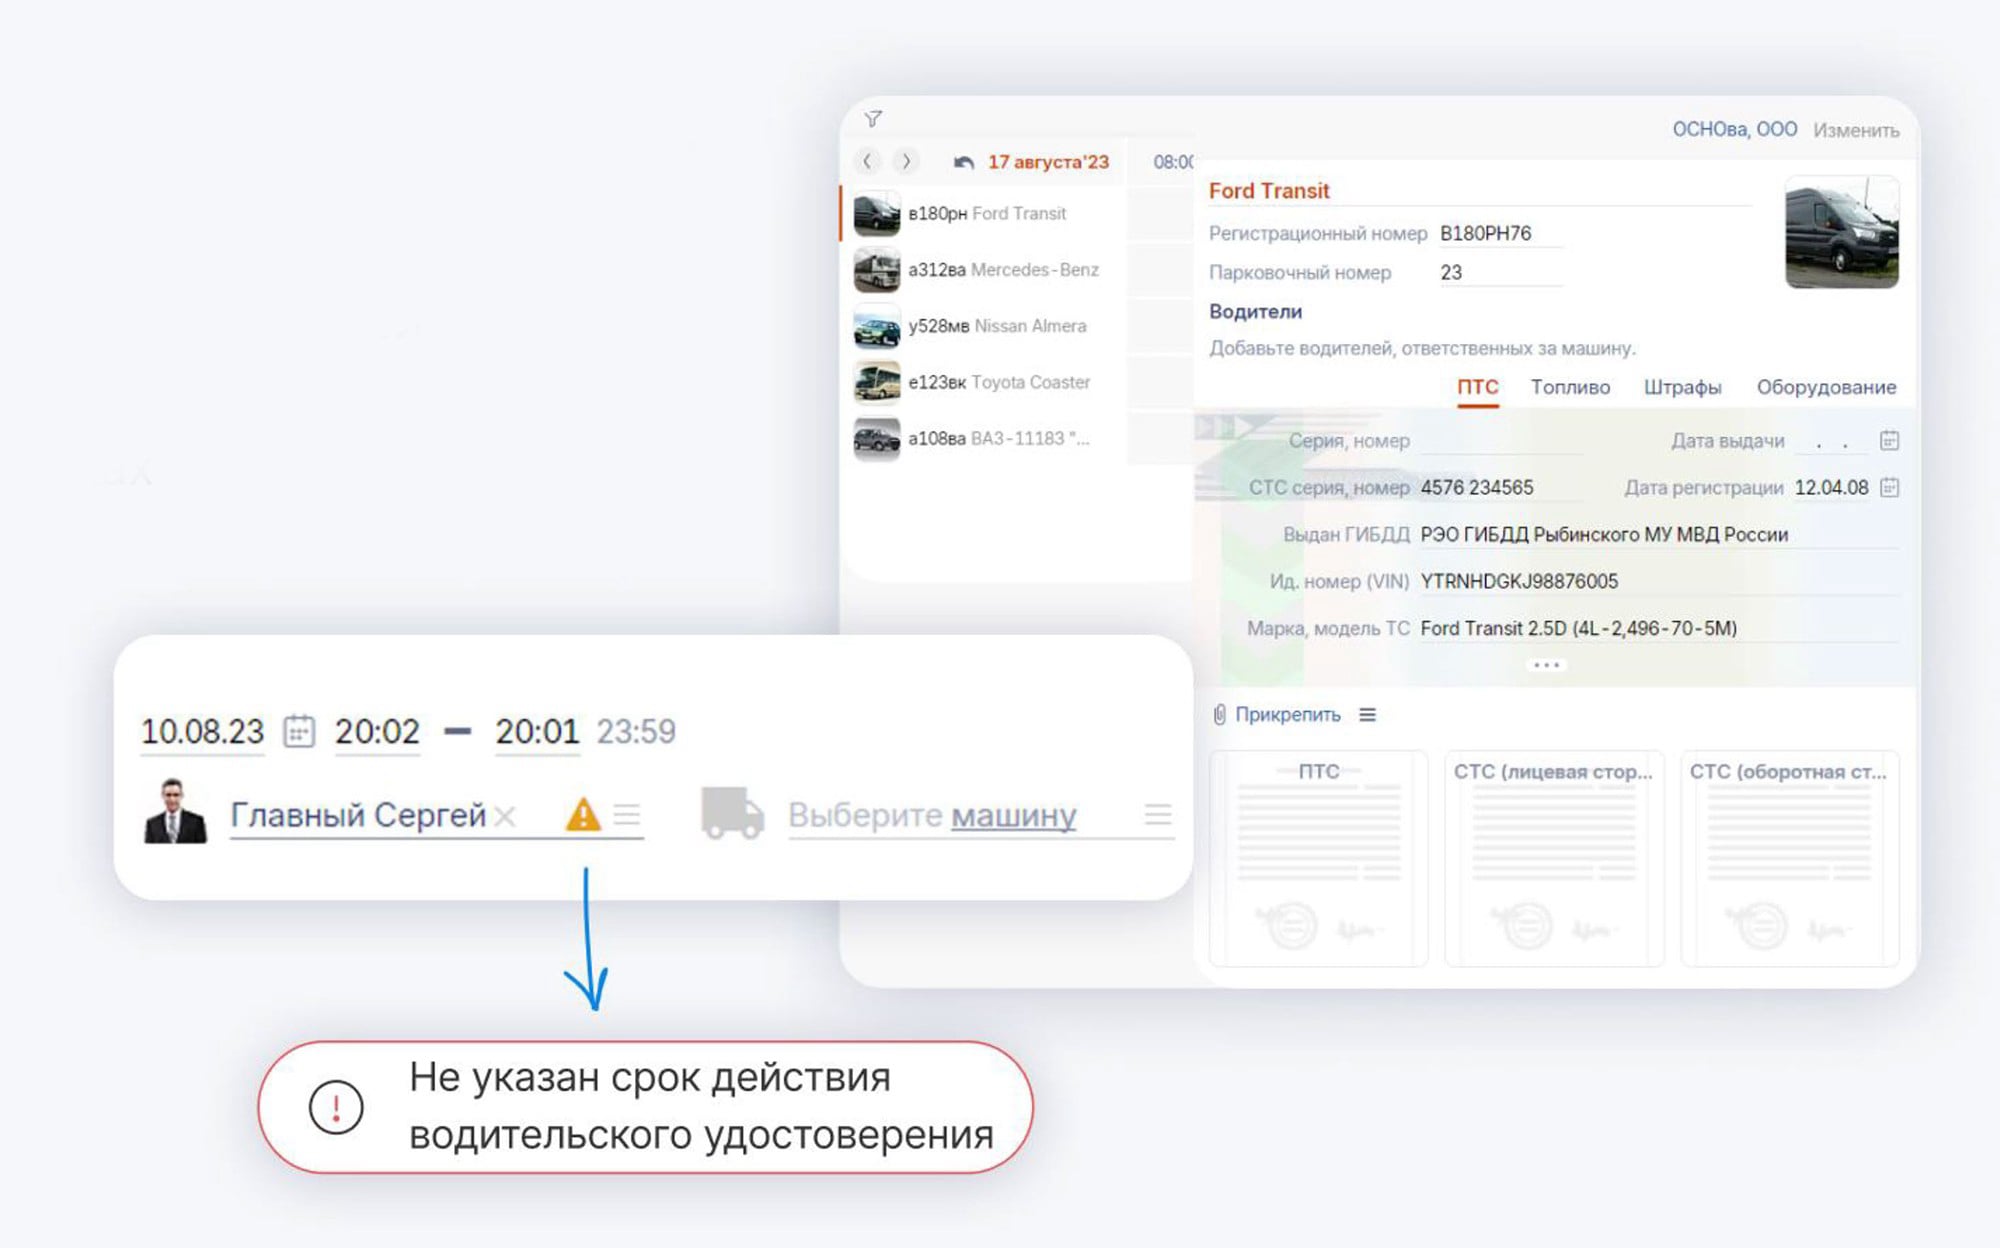2000x1248 pixels.
Task: Select the е123вк Toyota Coaster vehicle thumbnail
Action: click(879, 382)
